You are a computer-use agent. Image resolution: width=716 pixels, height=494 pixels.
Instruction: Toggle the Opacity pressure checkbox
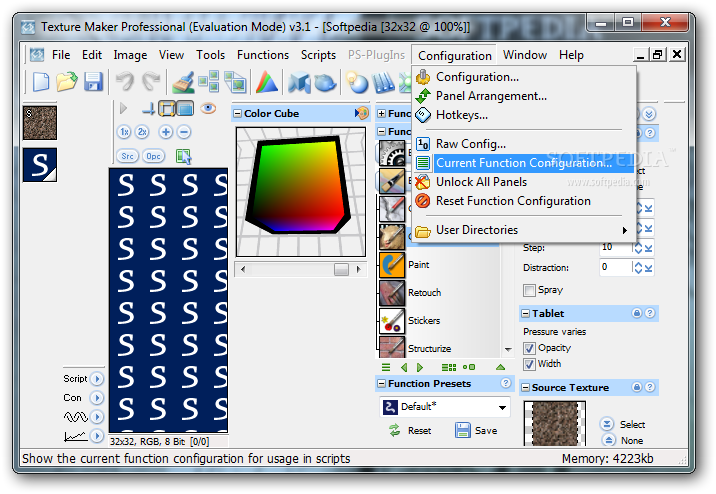(x=529, y=348)
